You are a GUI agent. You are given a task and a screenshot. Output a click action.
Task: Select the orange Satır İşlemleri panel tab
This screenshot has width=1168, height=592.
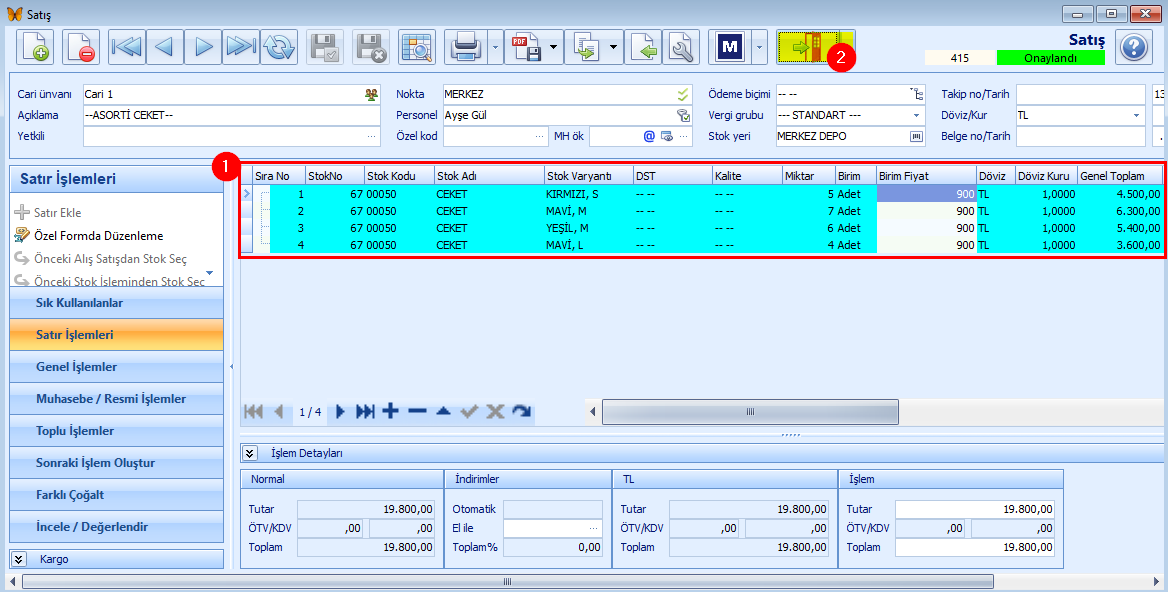[x=116, y=335]
